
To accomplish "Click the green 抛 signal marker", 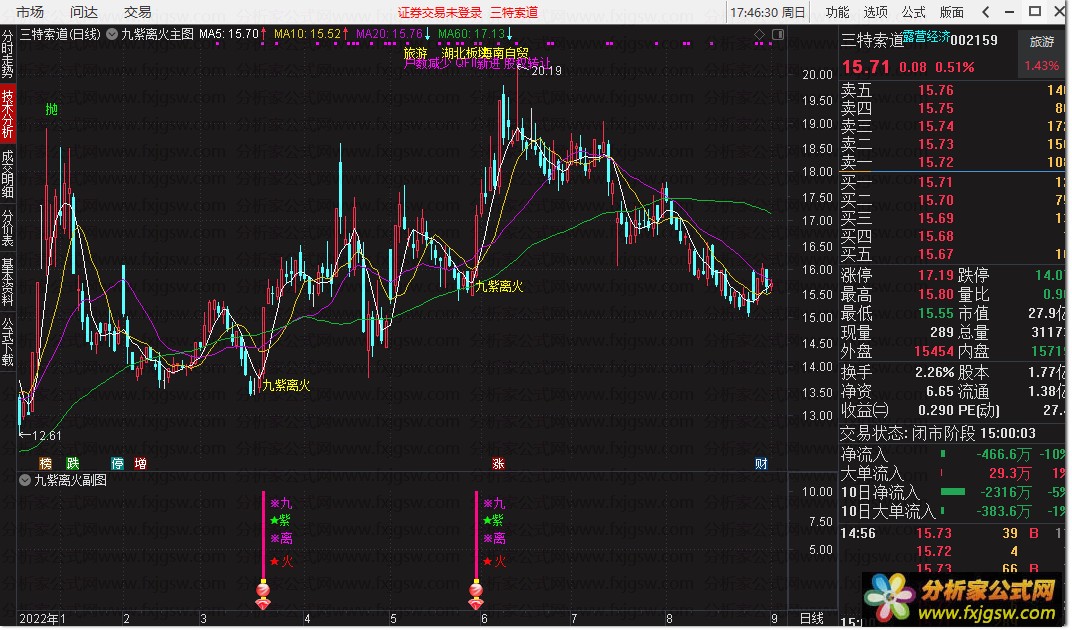I will [51, 109].
